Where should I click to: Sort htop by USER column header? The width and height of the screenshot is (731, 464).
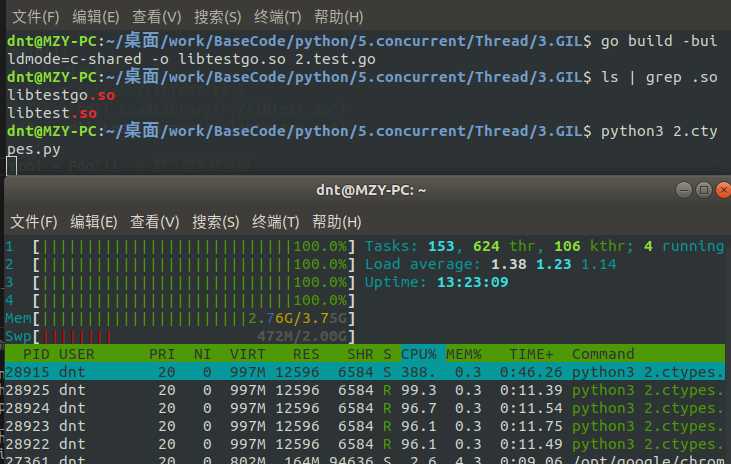76,354
